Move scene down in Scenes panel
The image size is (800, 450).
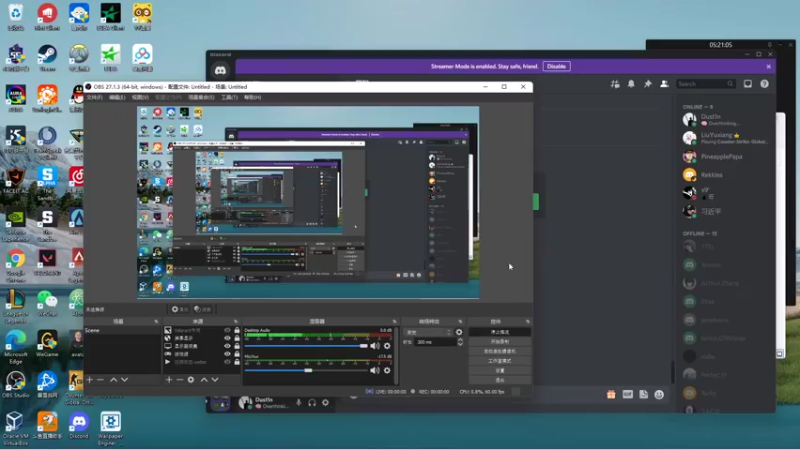124,380
